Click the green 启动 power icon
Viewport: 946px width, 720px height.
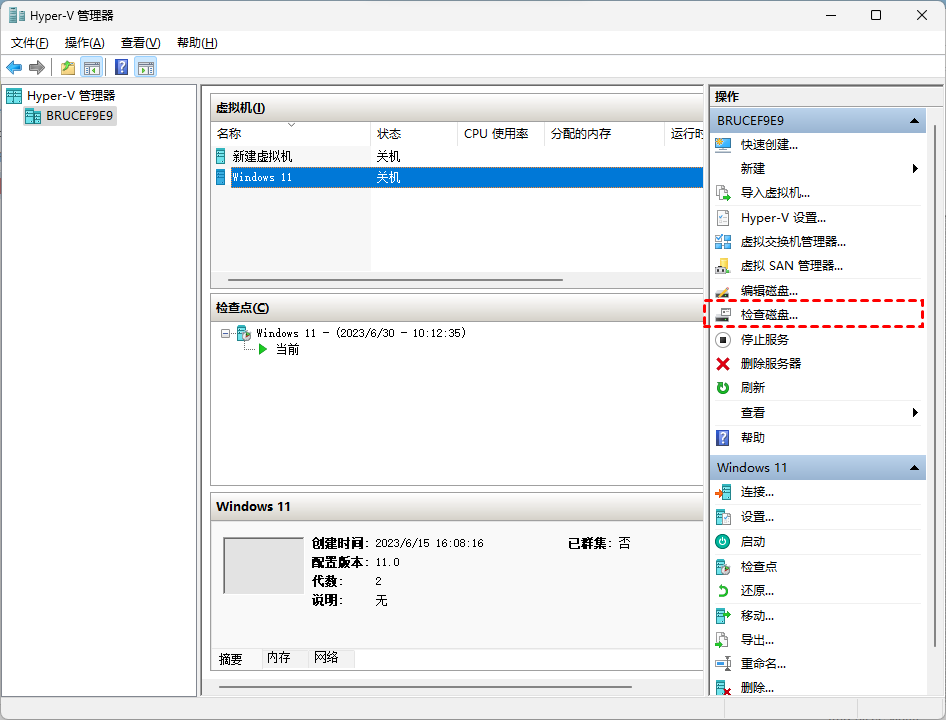pos(723,542)
